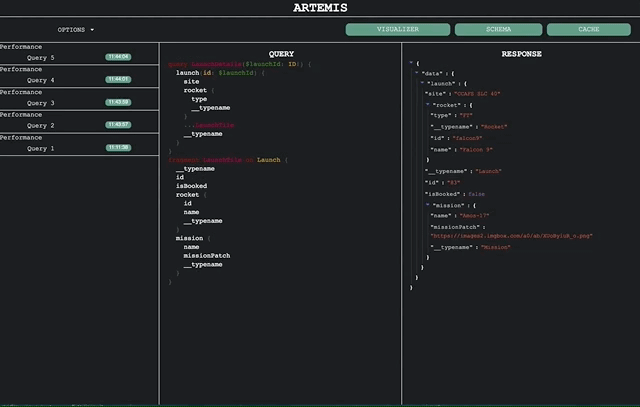Collapse the "rocket" node in response
Viewport: 640px width, 407px height.
pos(428,105)
